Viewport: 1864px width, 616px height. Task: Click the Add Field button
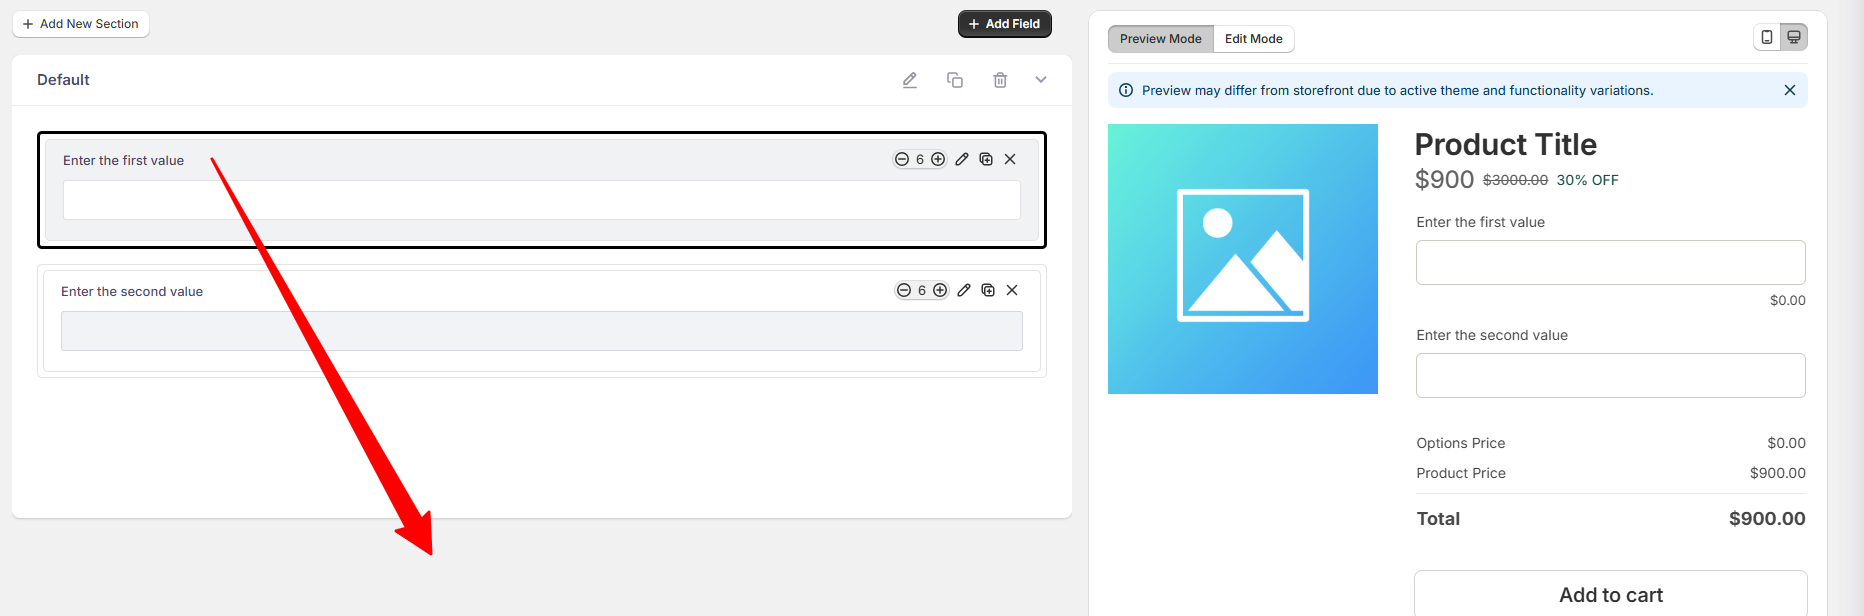click(x=1004, y=24)
